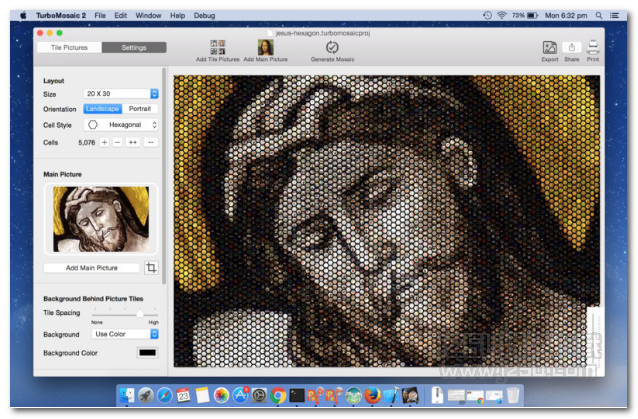The height and width of the screenshot is (419, 638).
Task: Open Launchpad rocket in the dock
Action: pos(145,395)
